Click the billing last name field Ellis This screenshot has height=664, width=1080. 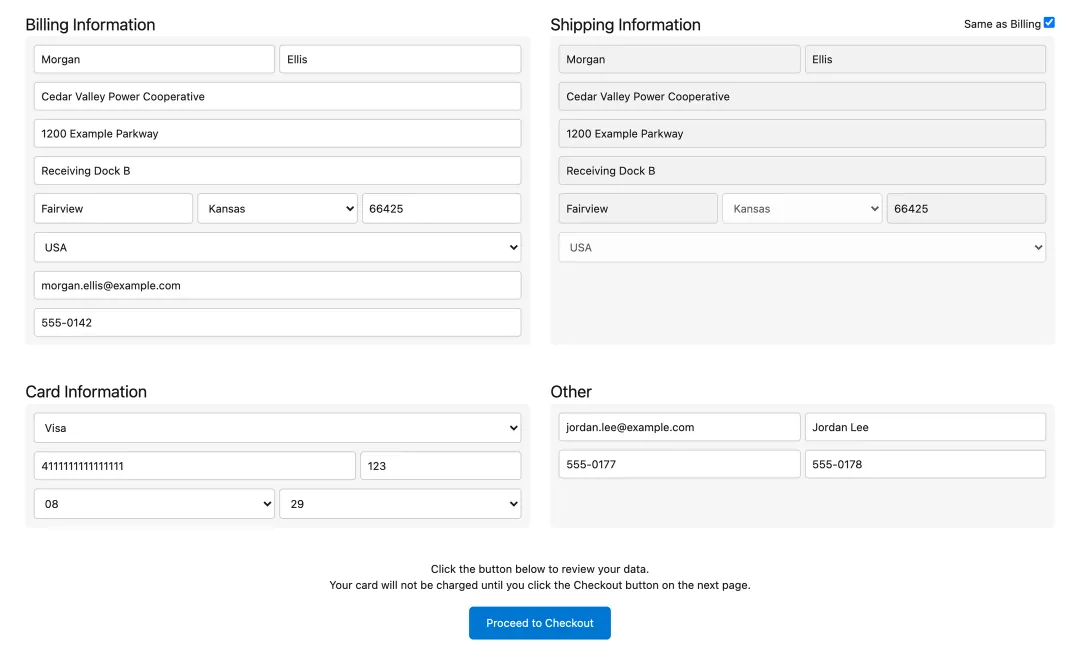400,59
